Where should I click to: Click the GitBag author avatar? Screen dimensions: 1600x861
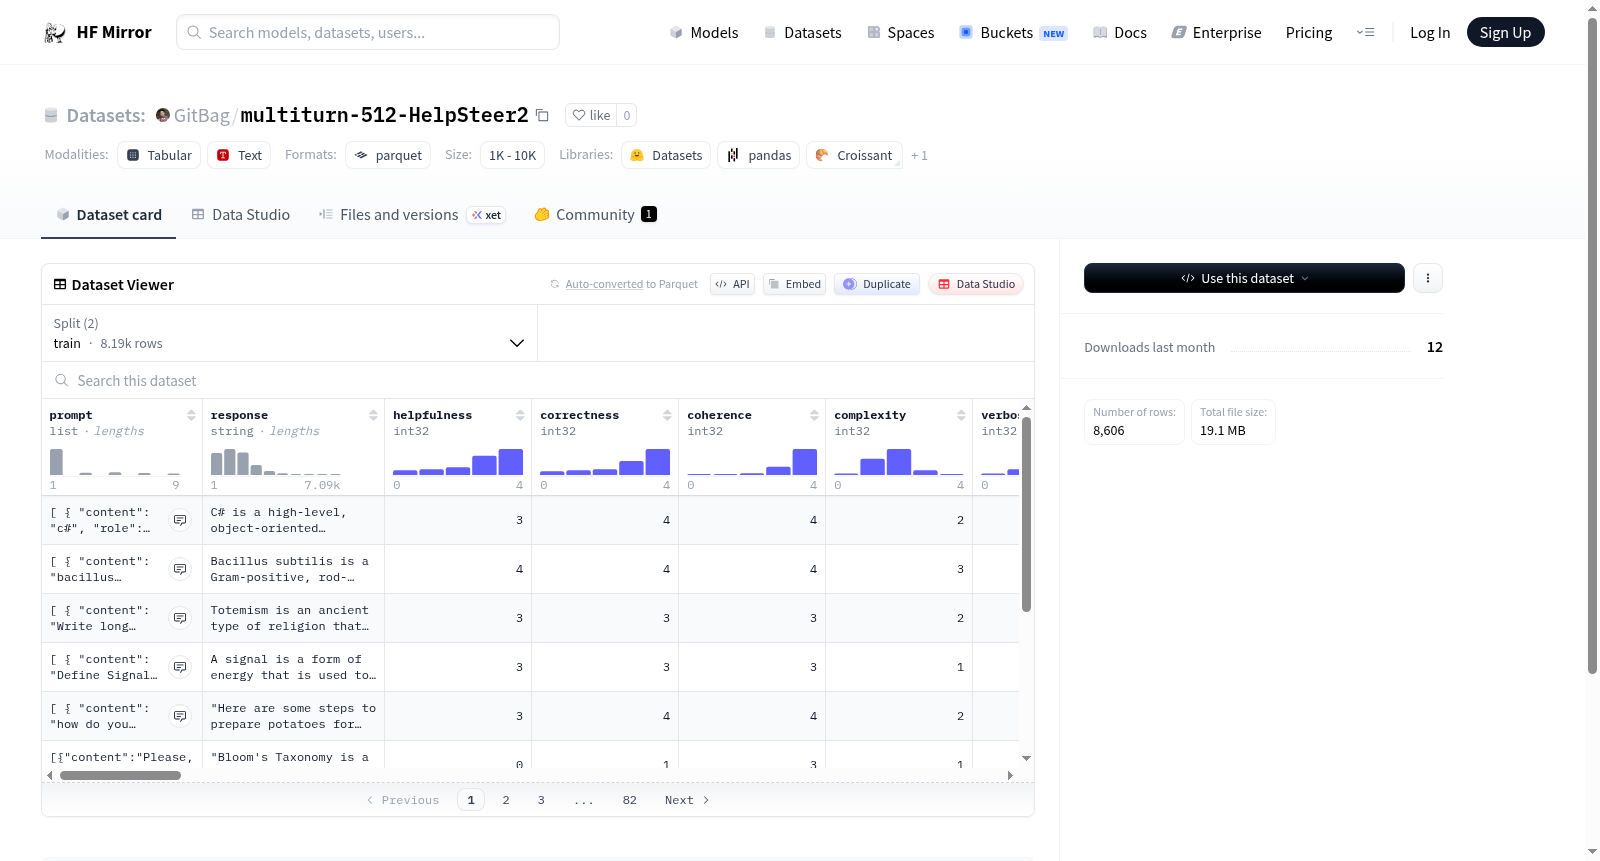[163, 115]
